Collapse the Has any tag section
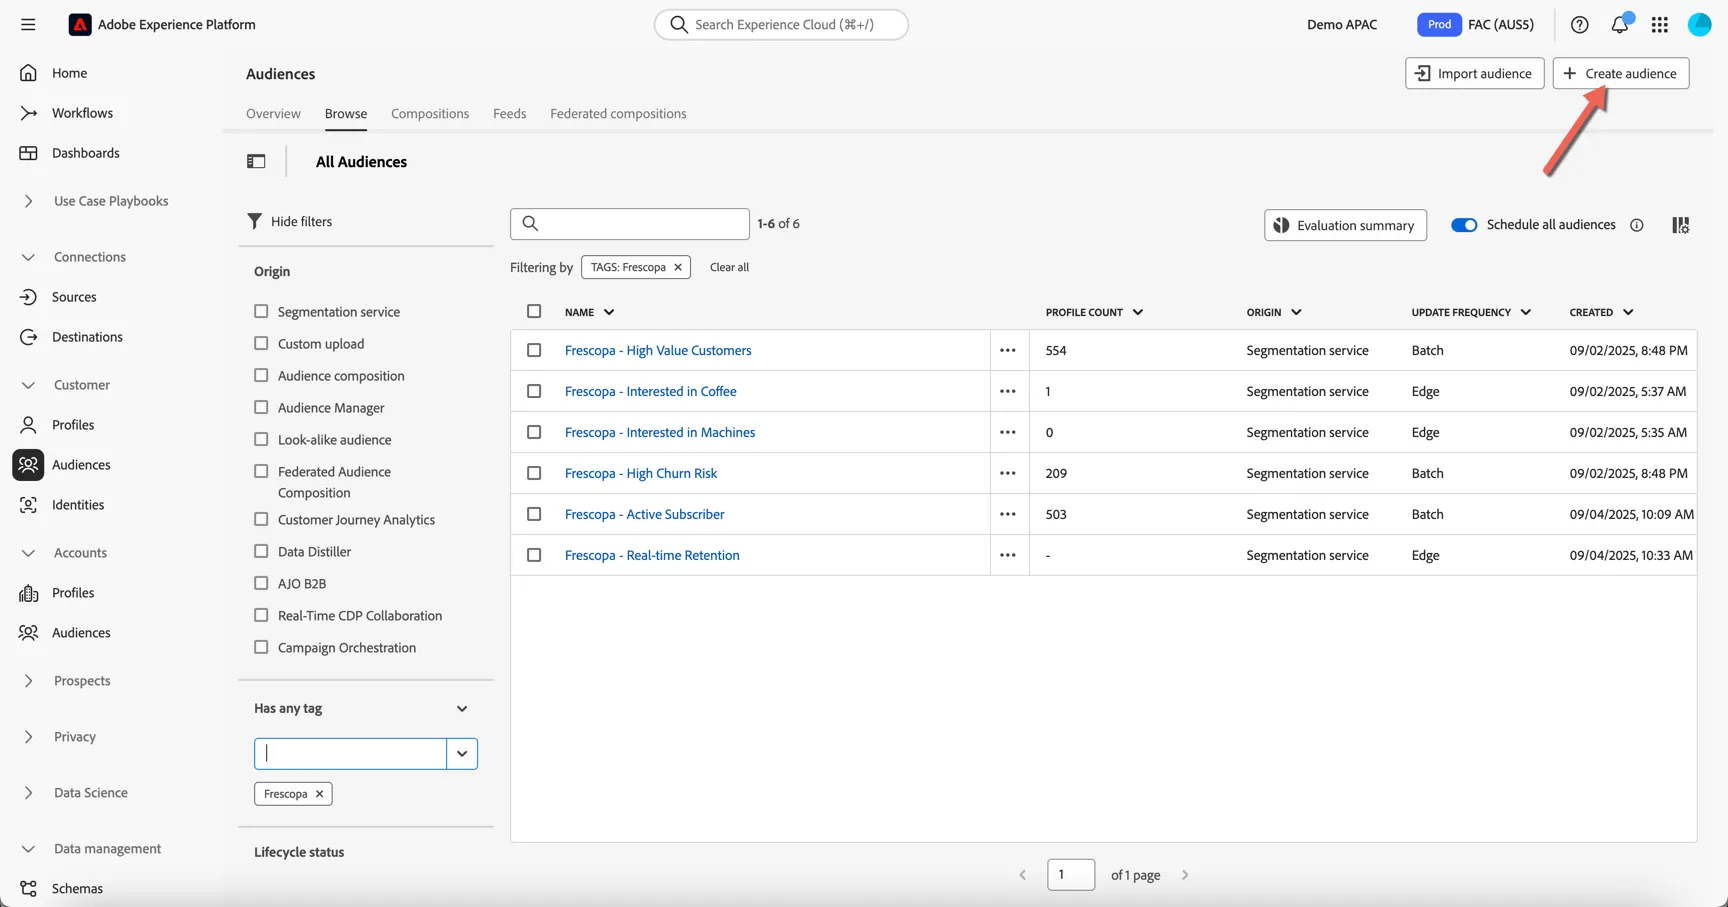This screenshot has width=1728, height=907. [x=462, y=709]
